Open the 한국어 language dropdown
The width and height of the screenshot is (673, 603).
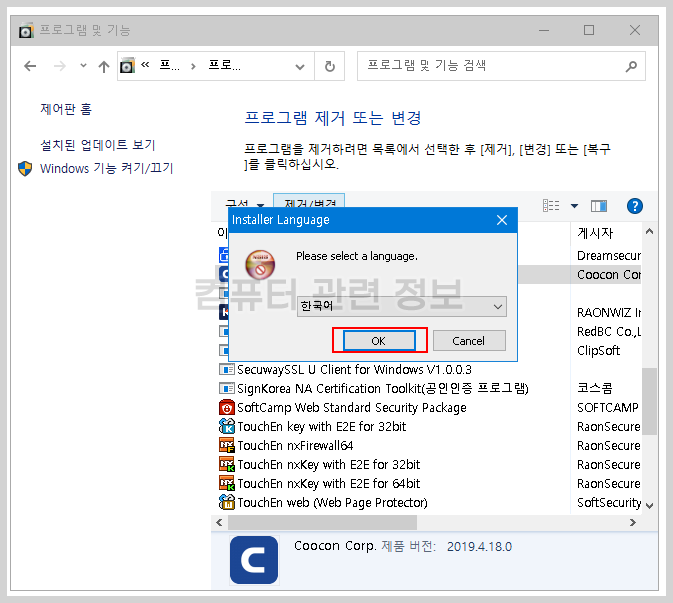[401, 306]
